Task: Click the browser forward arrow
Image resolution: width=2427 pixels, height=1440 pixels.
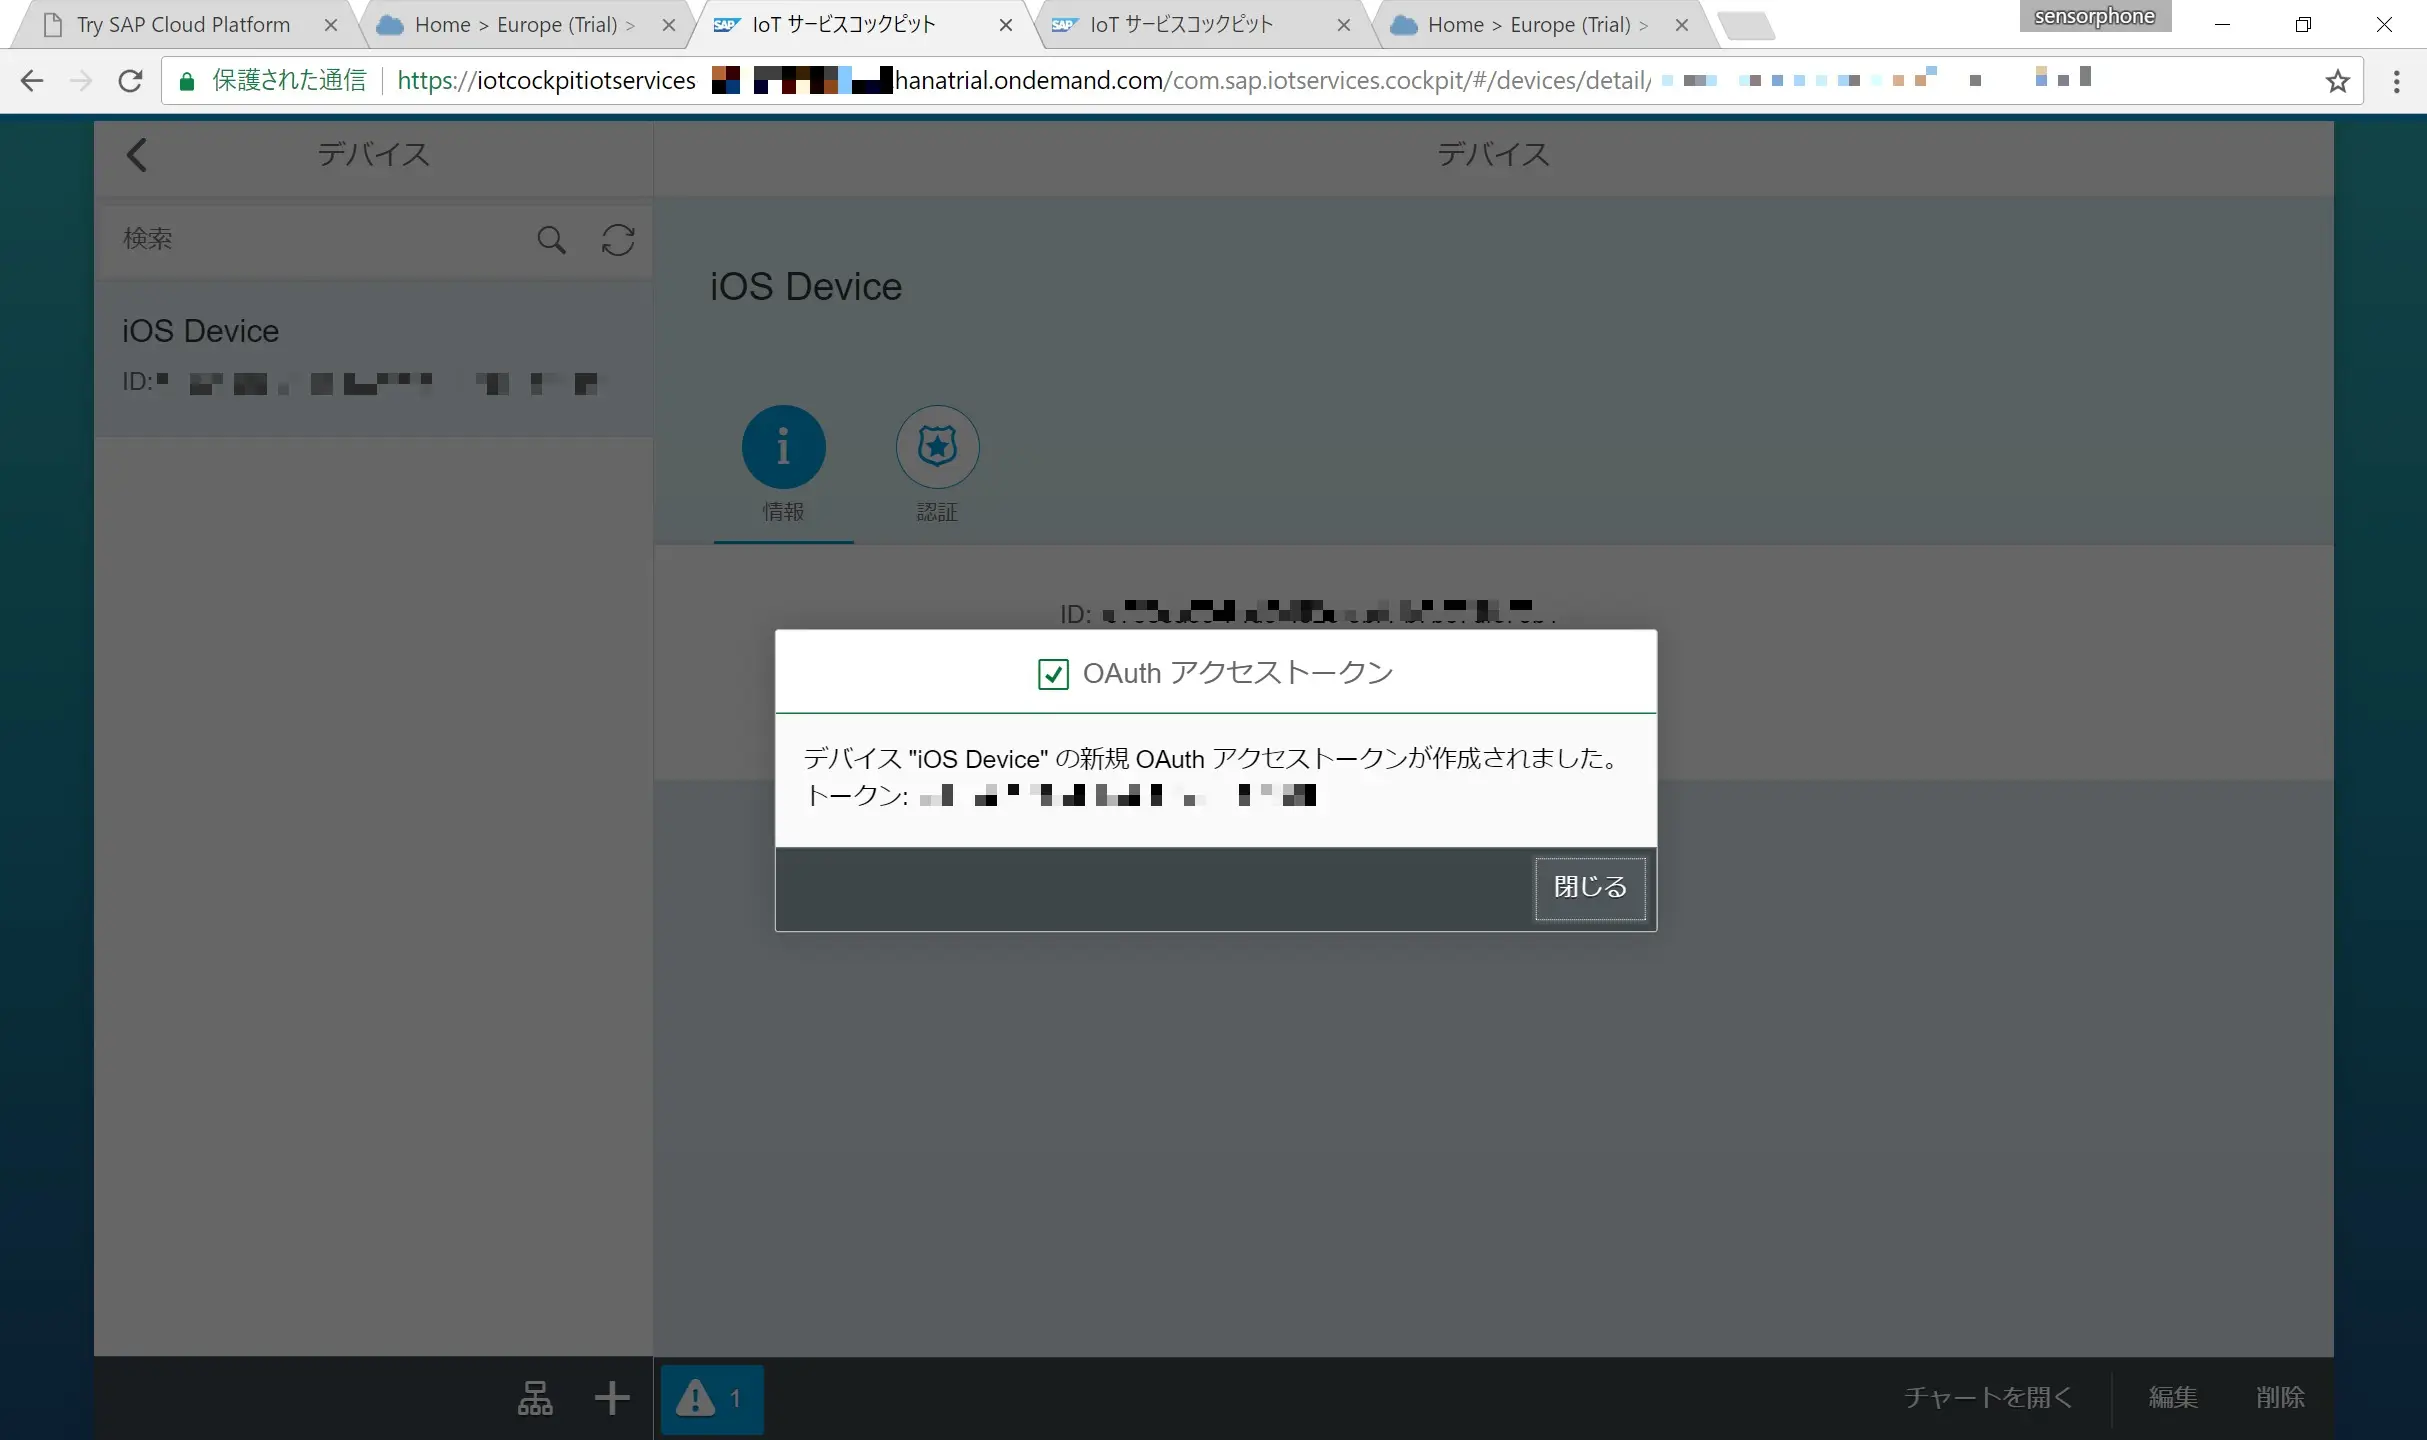Action: tap(81, 81)
